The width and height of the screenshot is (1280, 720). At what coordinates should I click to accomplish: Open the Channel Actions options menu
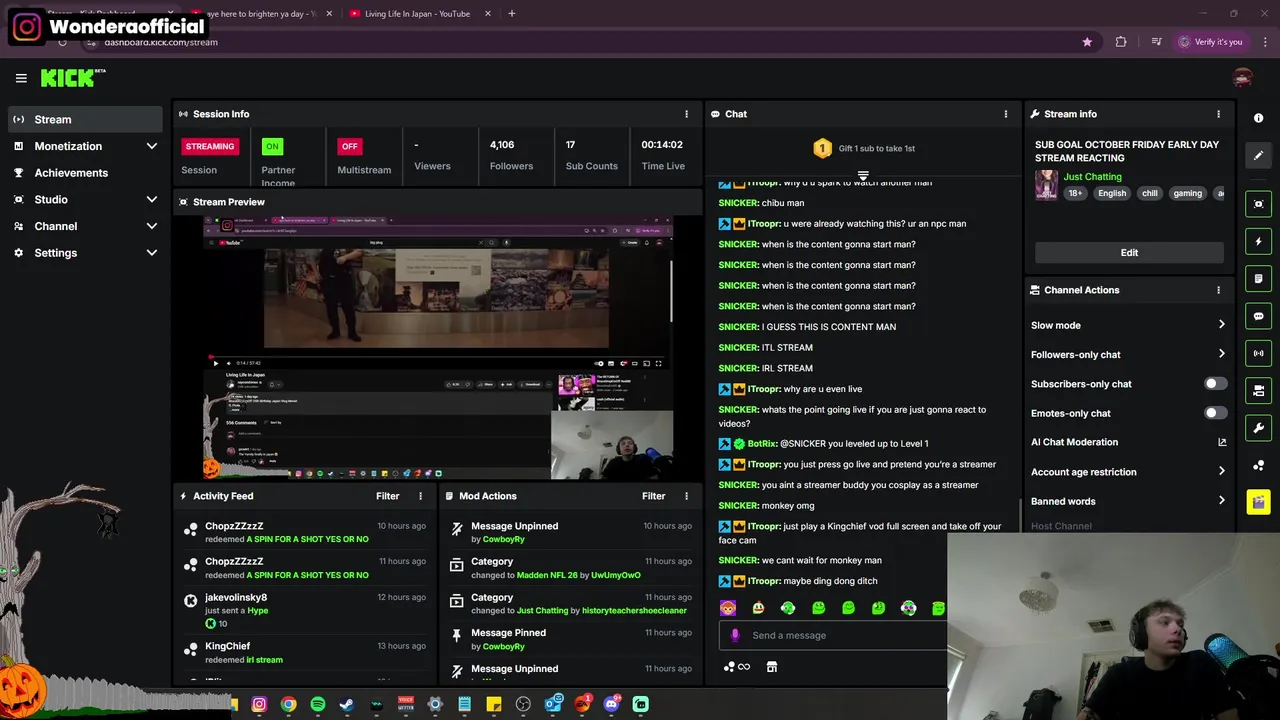tap(1218, 290)
